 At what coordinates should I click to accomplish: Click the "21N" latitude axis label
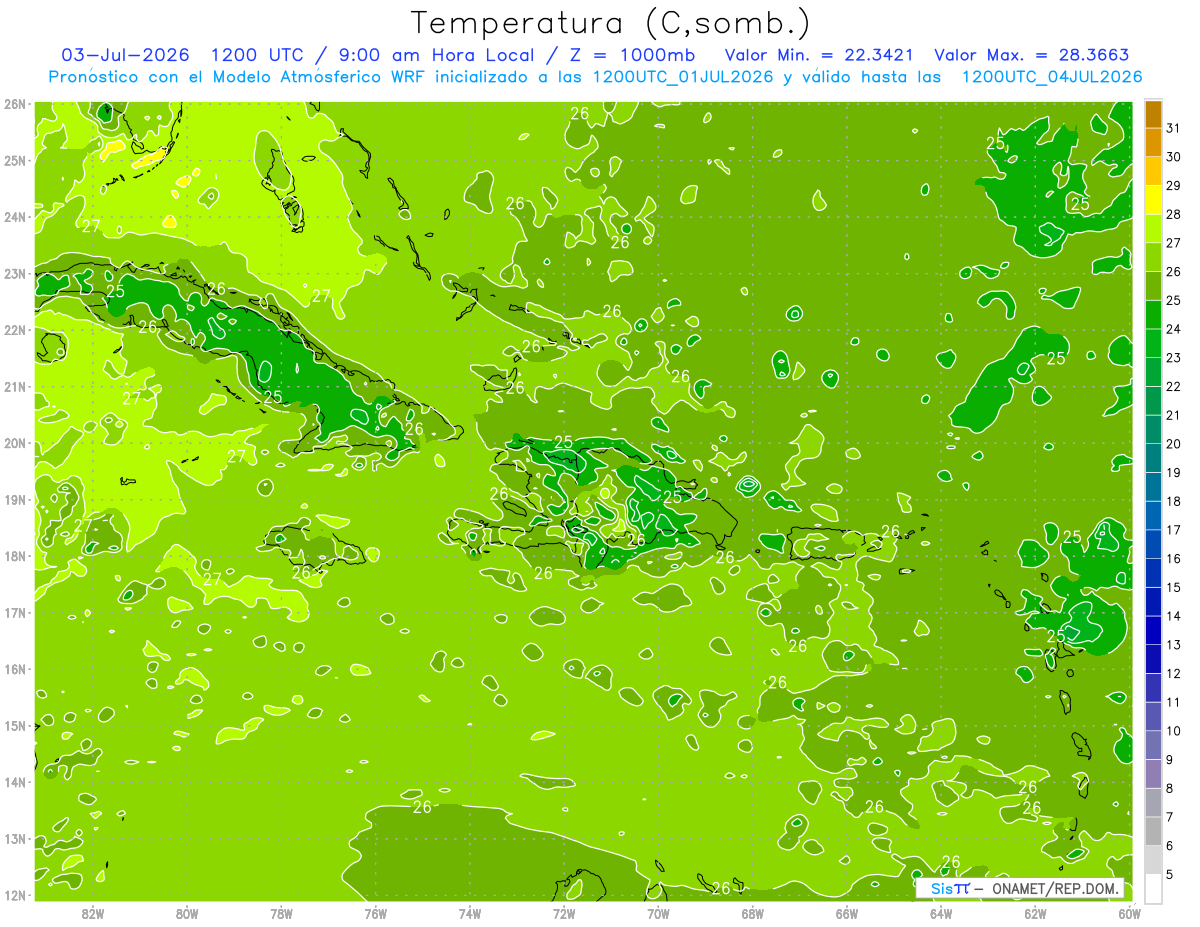(15, 386)
